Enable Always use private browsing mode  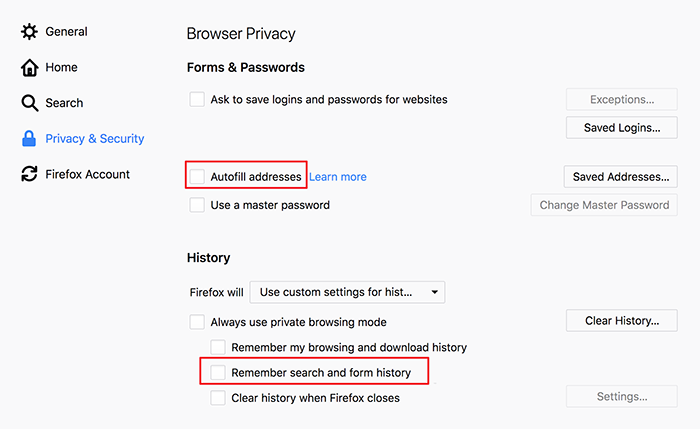[197, 322]
